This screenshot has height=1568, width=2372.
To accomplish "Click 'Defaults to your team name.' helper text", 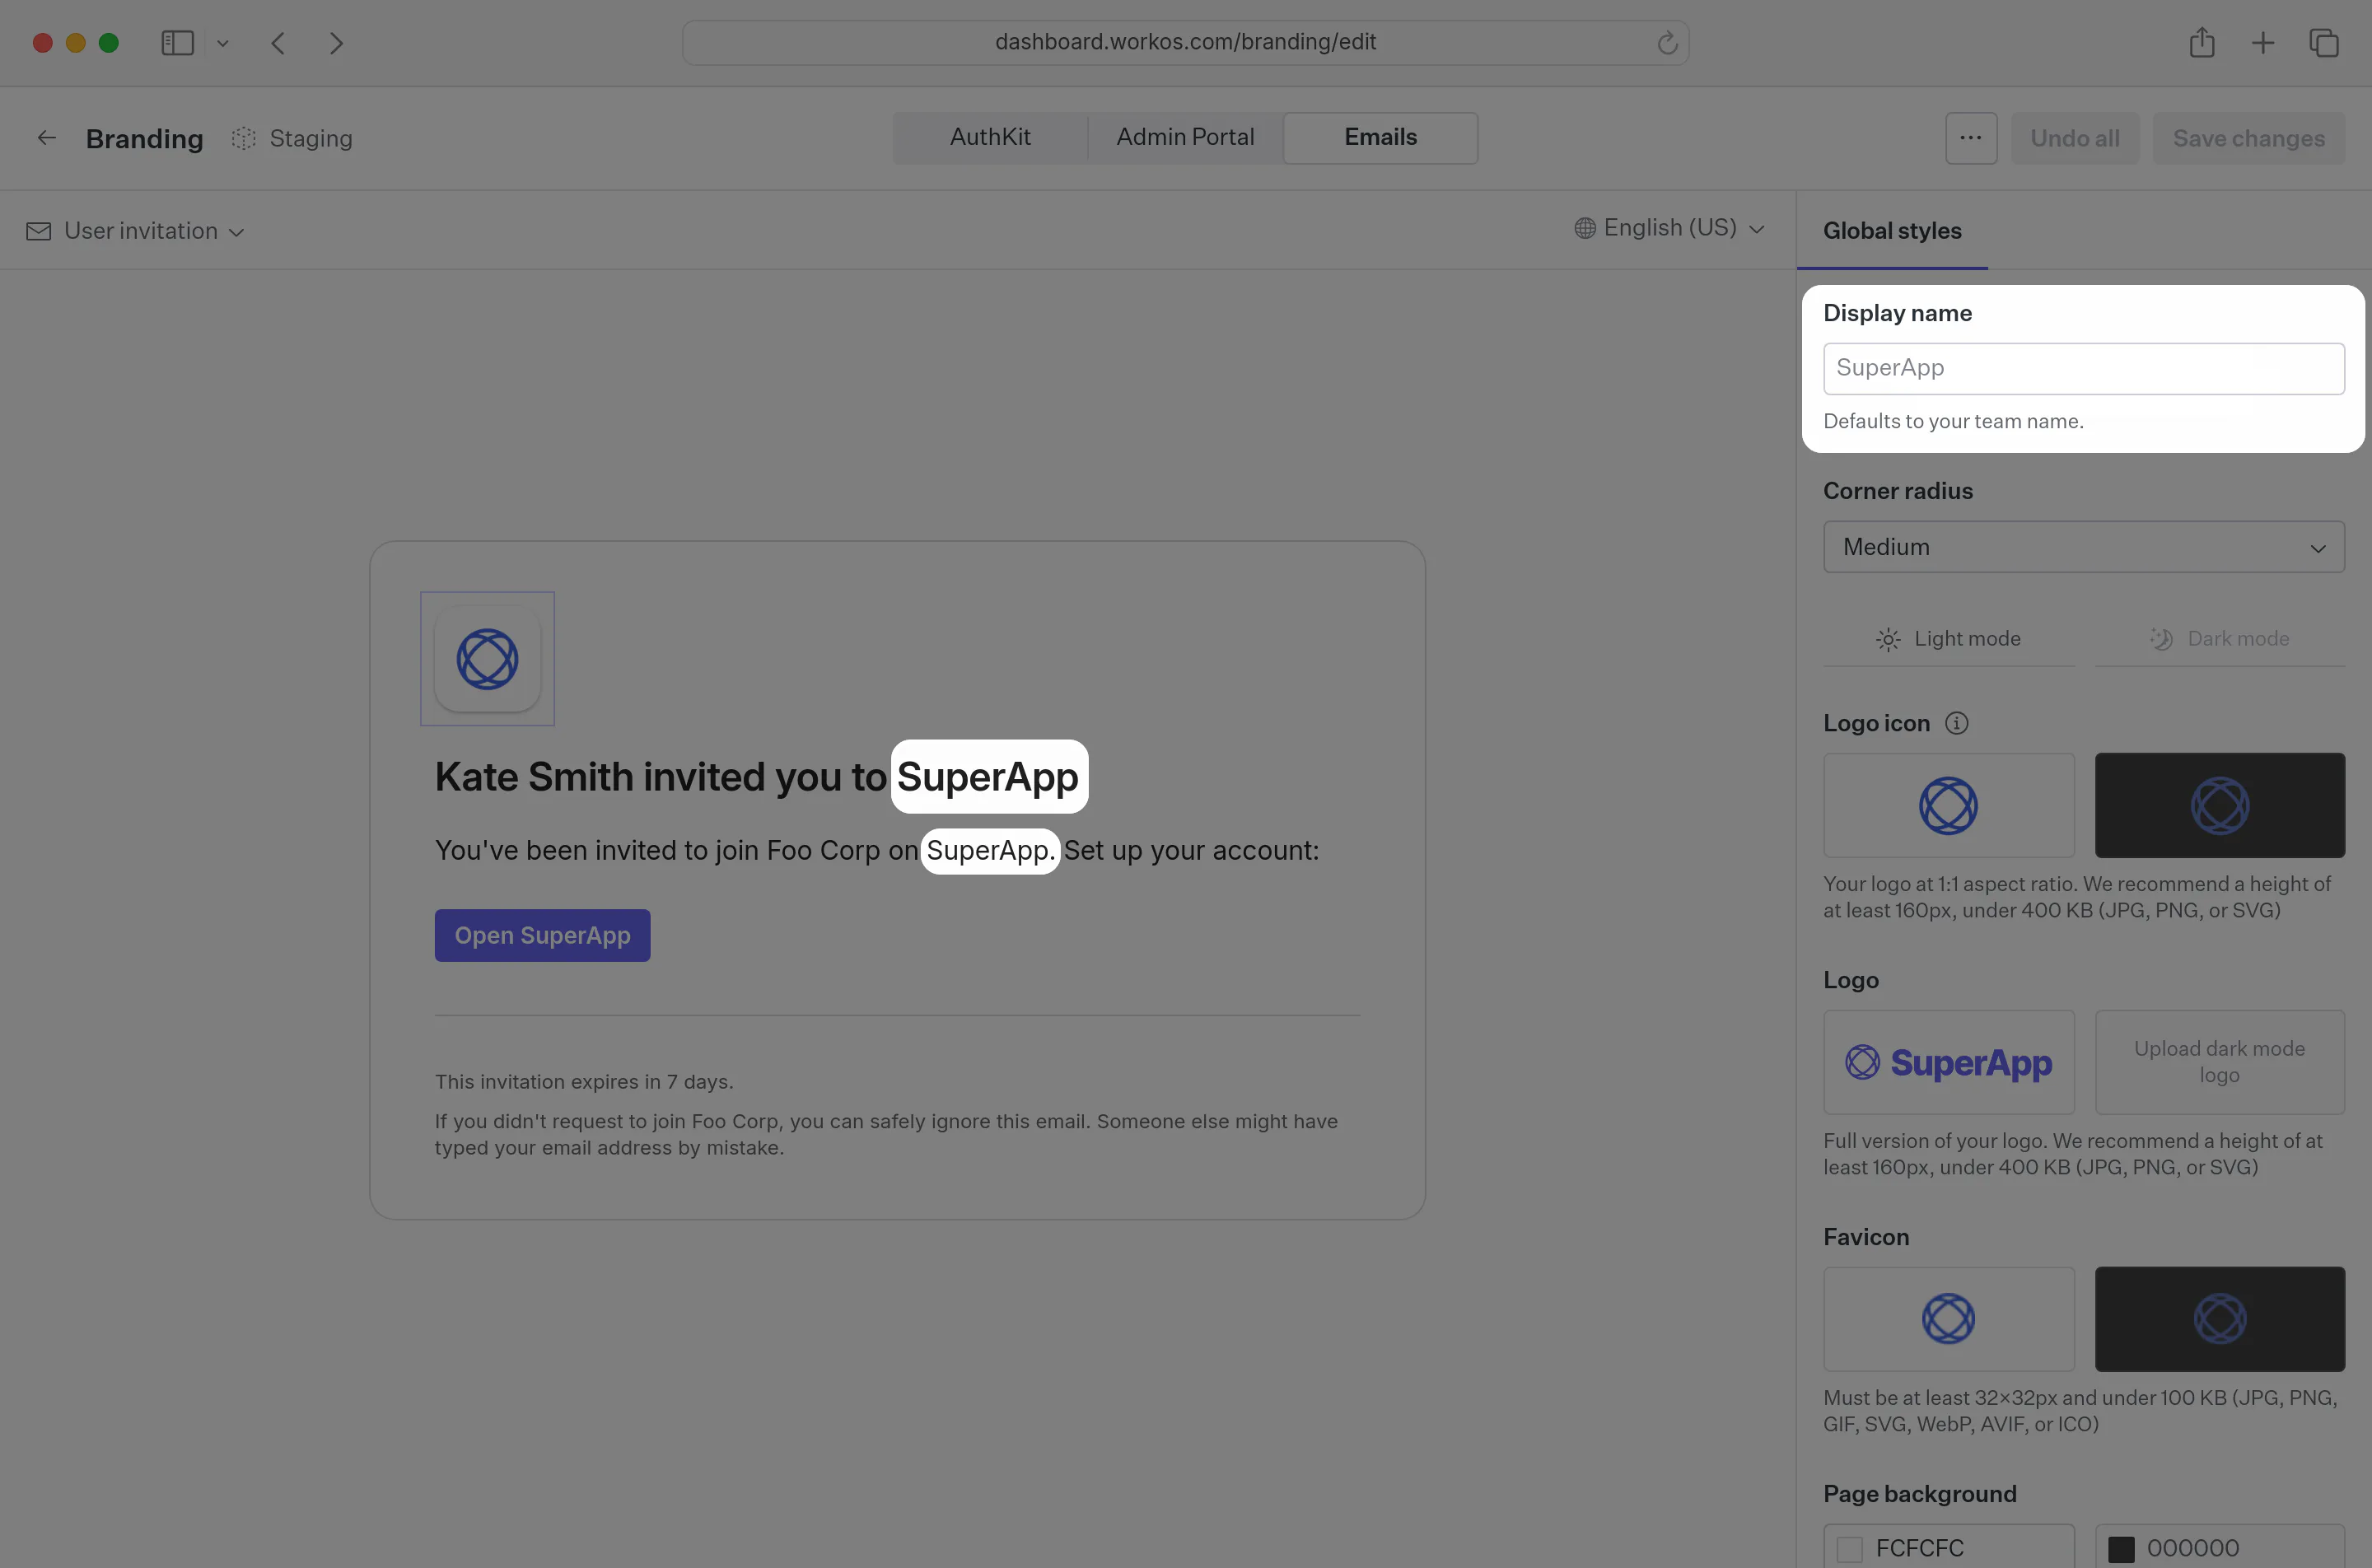I will (1953, 421).
